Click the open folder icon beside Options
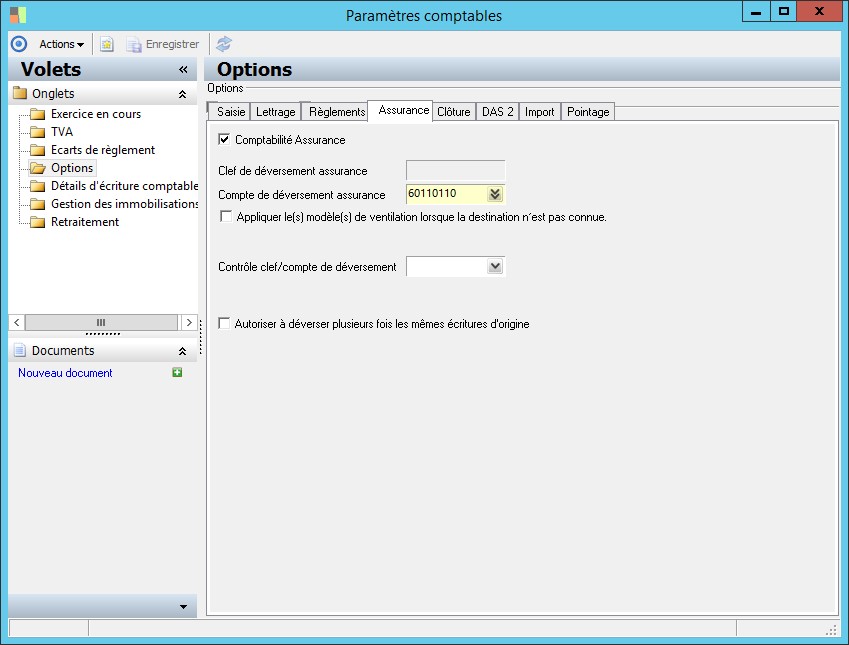 37,168
